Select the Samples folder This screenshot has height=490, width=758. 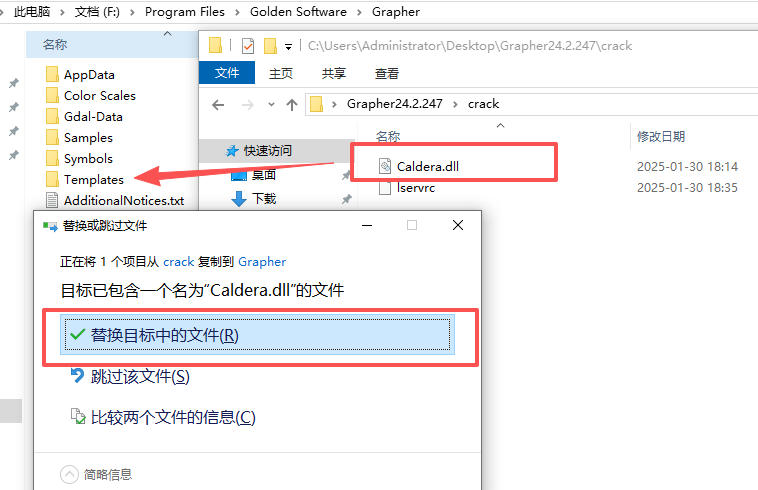79,138
